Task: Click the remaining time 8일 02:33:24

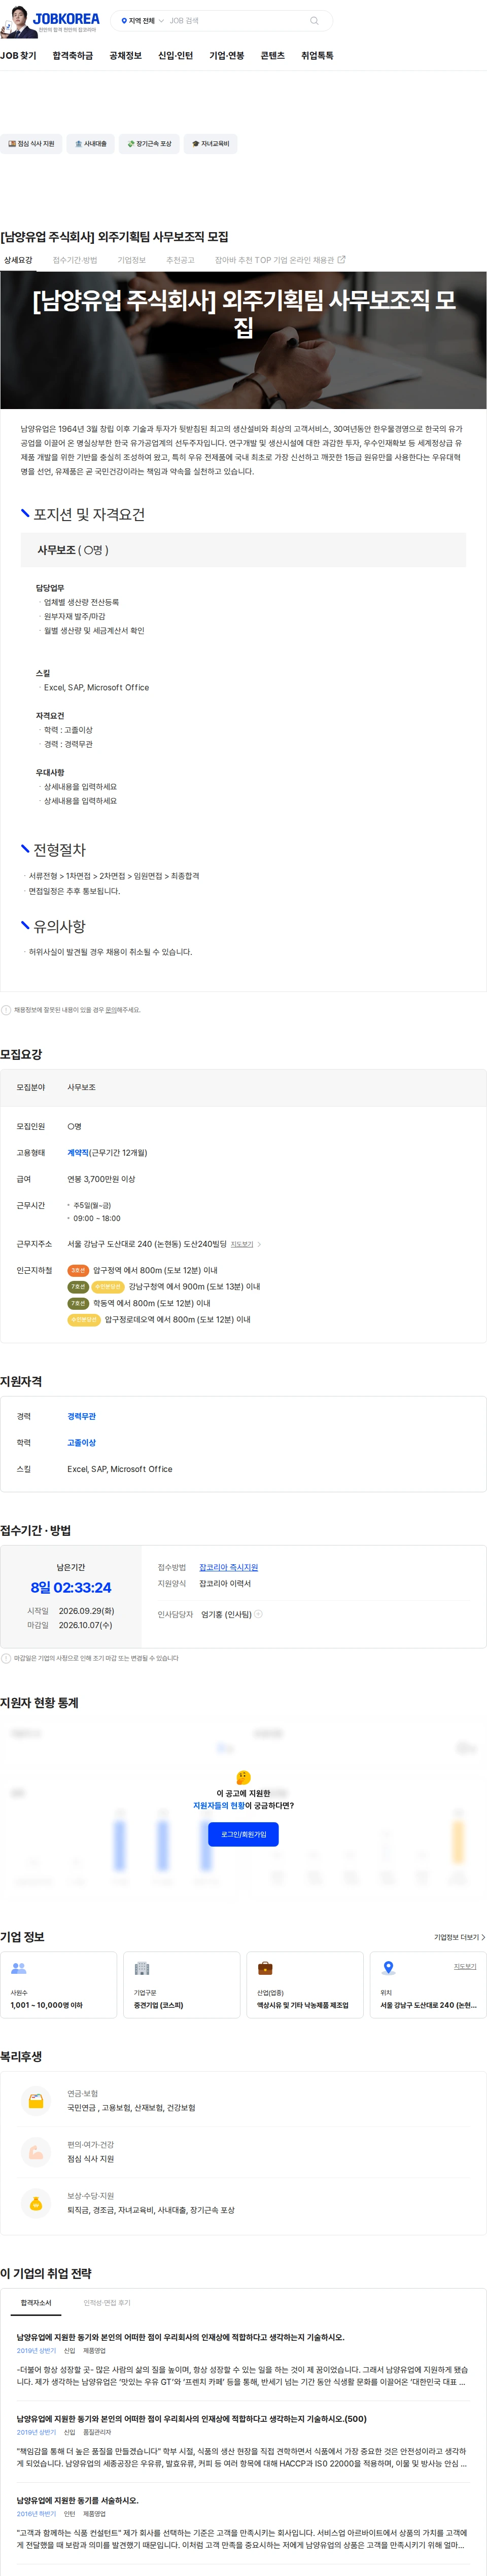Action: [x=71, y=1587]
